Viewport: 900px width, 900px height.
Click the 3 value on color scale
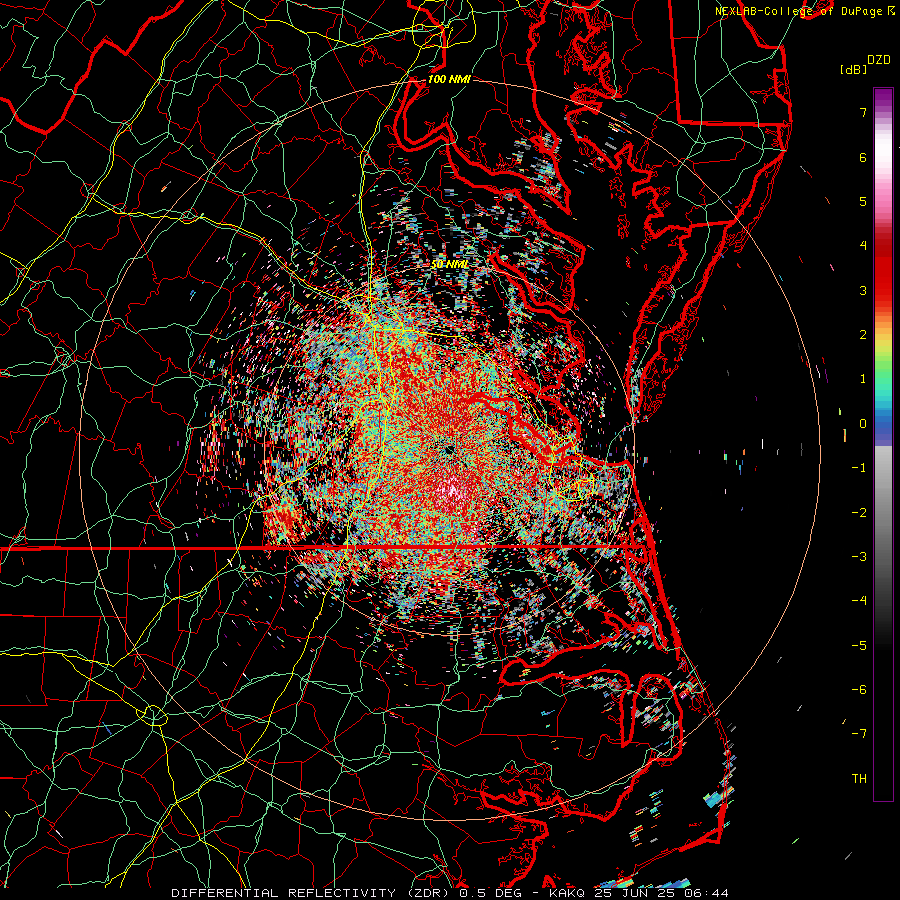[863, 290]
